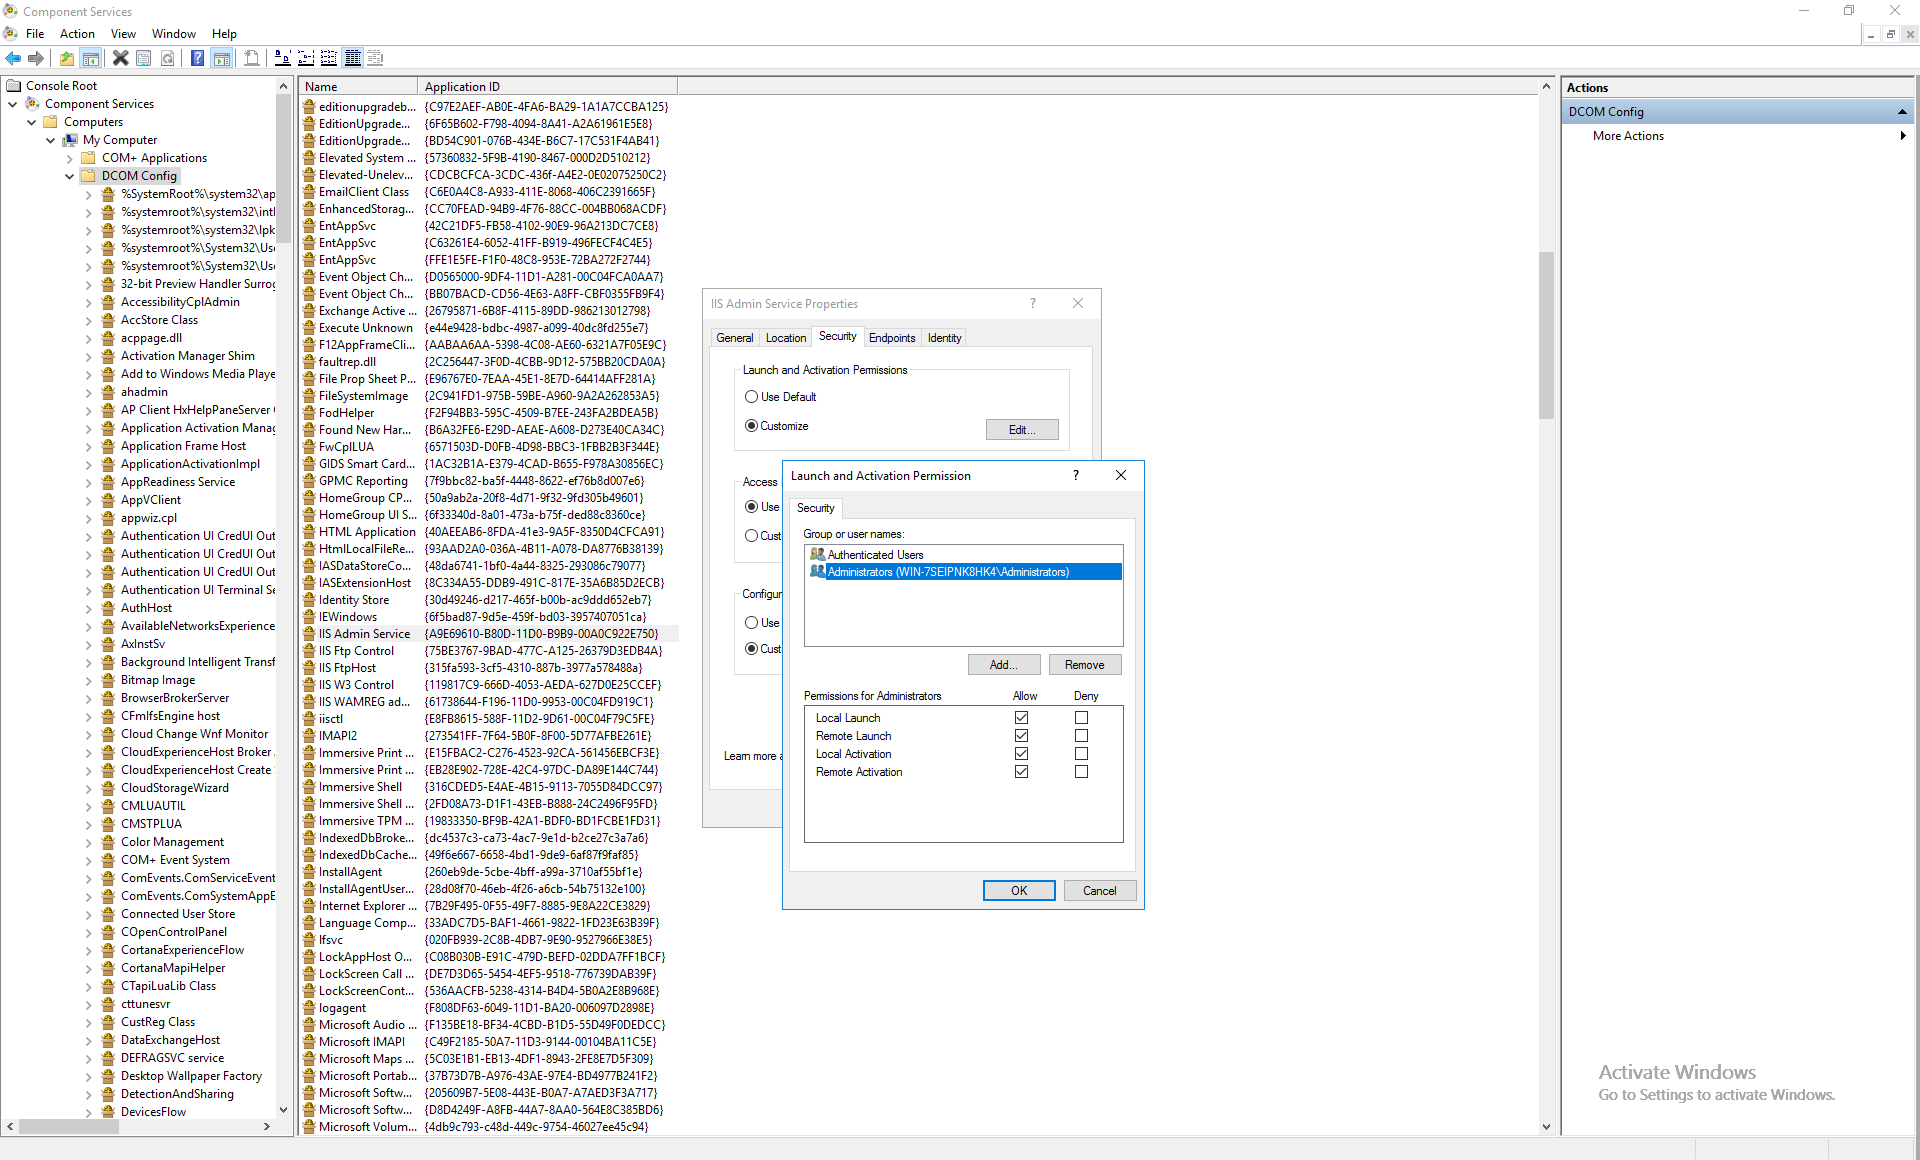Collapse the DCOM Config tree node
This screenshot has width=1920, height=1160.
[68, 175]
